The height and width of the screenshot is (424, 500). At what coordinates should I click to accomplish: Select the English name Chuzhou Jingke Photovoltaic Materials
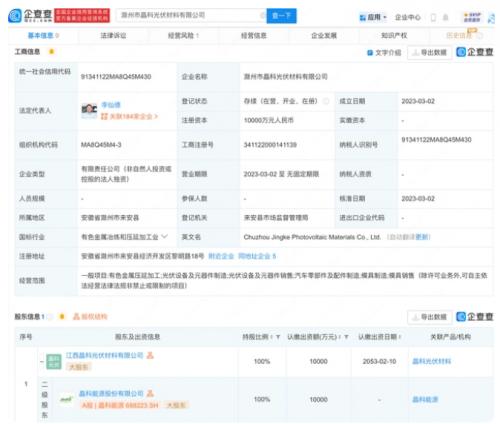point(312,237)
